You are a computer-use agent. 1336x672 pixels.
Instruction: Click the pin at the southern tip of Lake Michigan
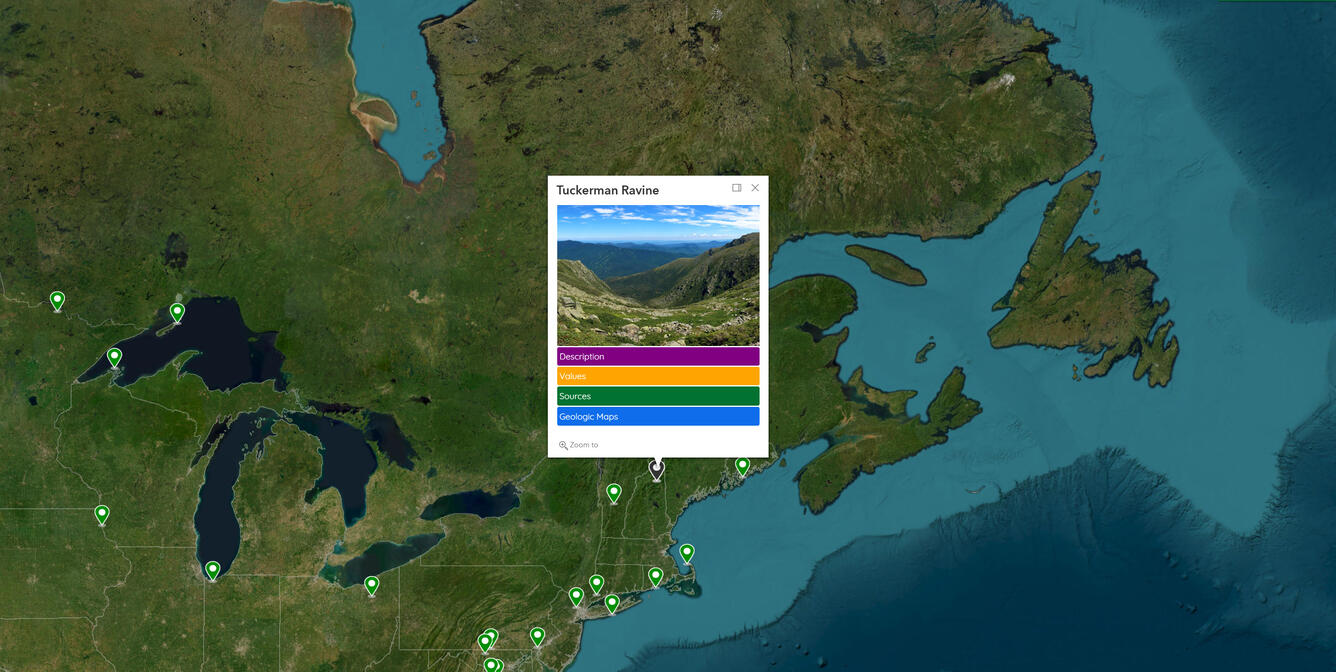[x=212, y=569]
